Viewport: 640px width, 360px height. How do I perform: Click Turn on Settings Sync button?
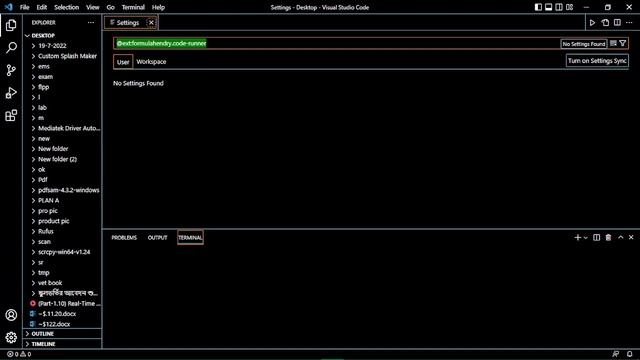[x=597, y=61]
